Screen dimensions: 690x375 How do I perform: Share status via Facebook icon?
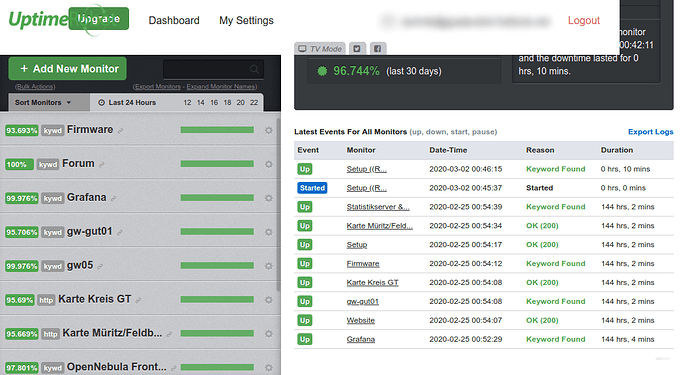pyautogui.click(x=378, y=48)
